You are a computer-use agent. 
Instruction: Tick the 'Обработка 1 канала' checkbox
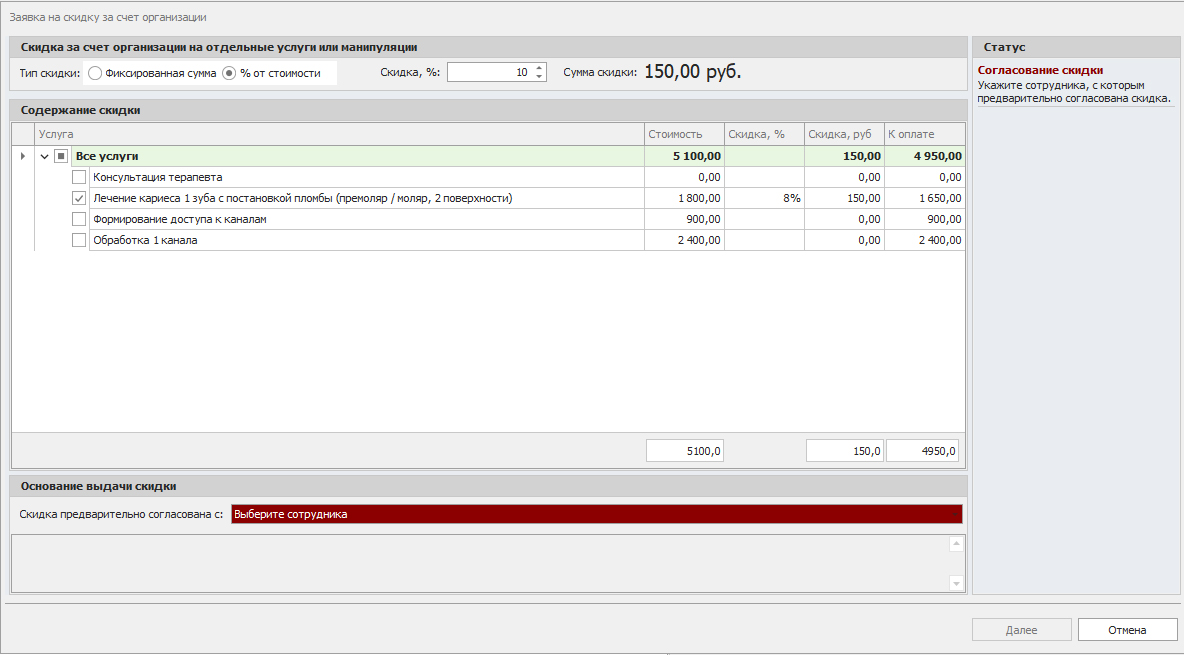coord(79,240)
